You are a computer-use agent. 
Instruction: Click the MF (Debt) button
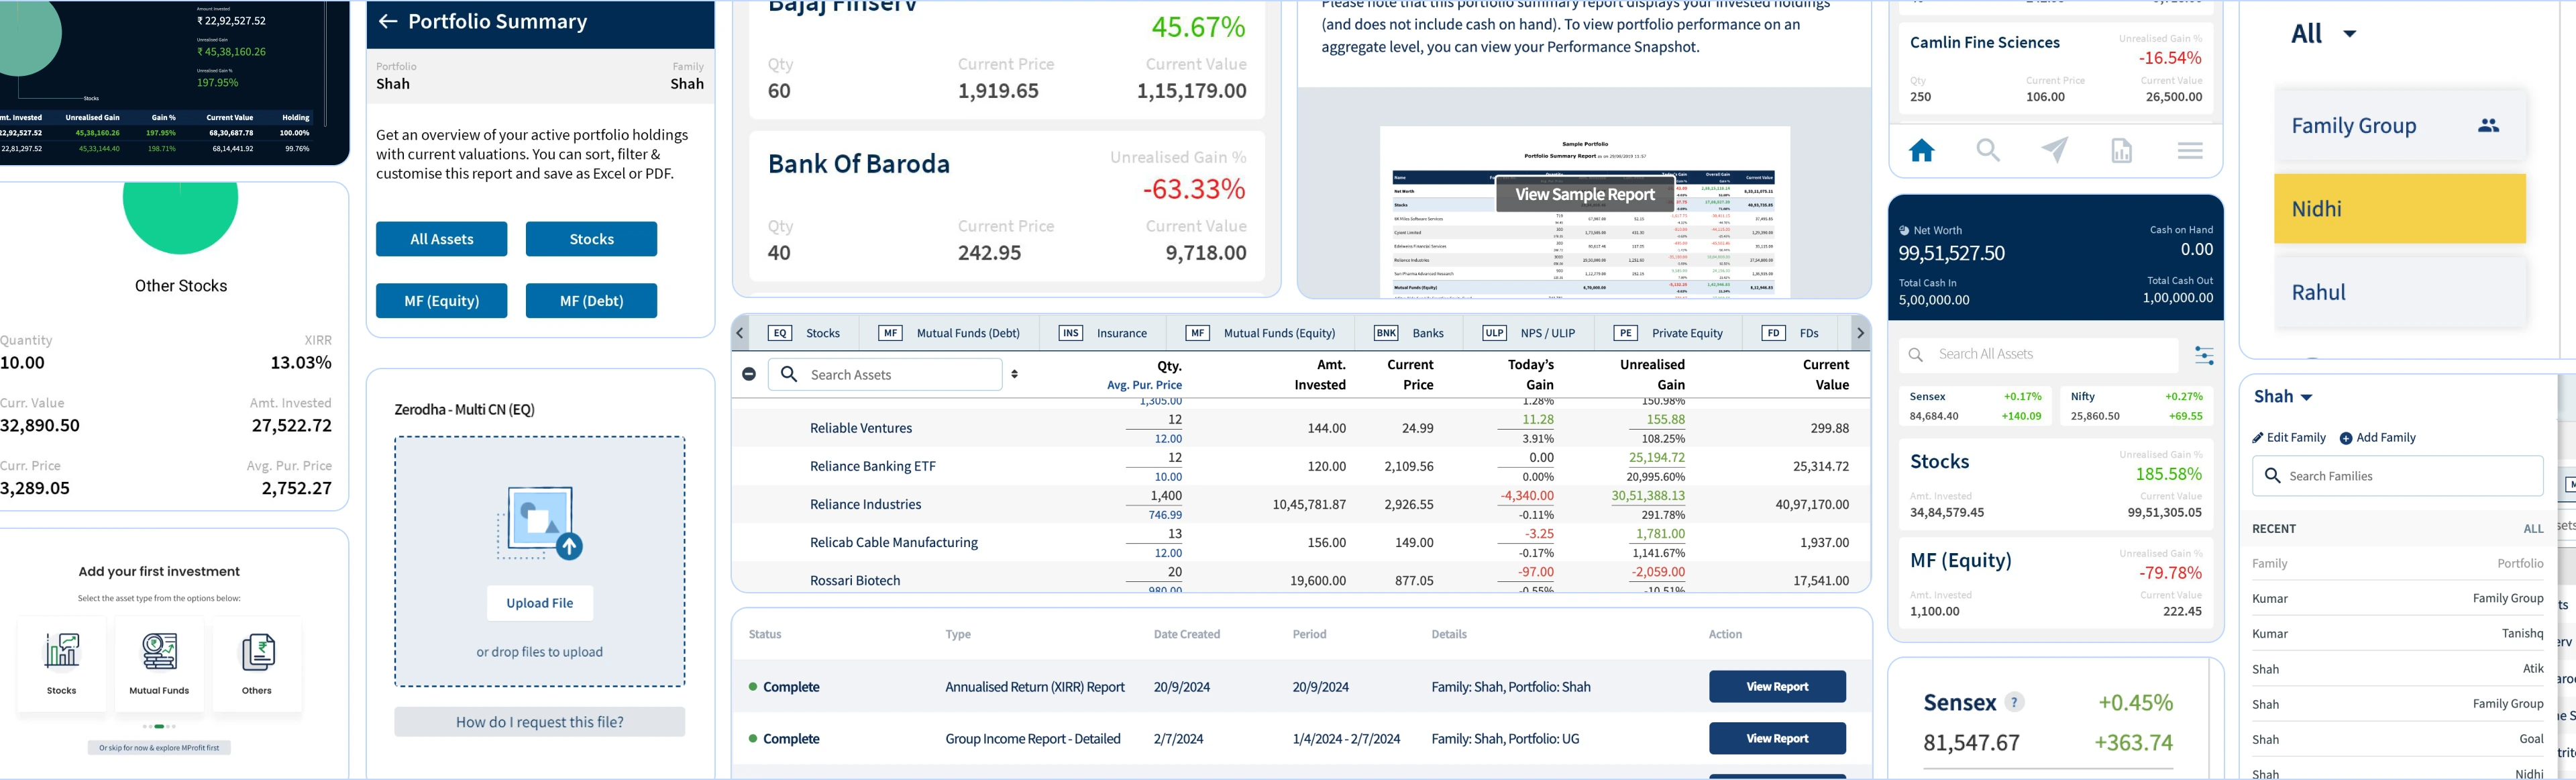591,301
